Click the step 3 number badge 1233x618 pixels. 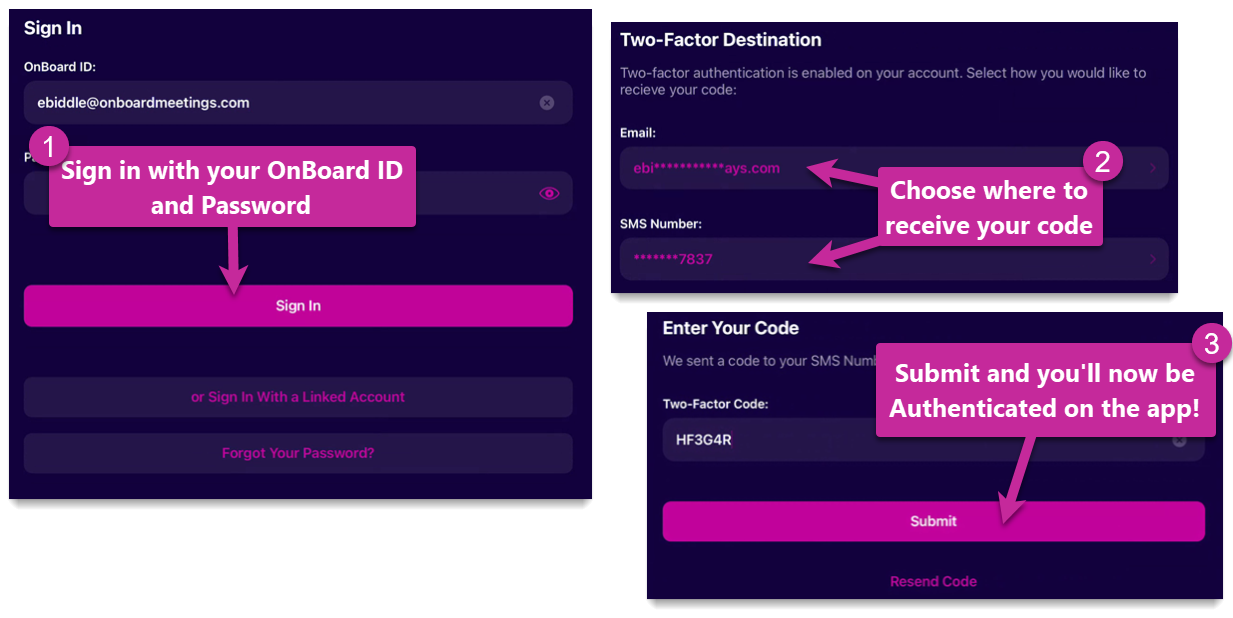pos(1211,345)
